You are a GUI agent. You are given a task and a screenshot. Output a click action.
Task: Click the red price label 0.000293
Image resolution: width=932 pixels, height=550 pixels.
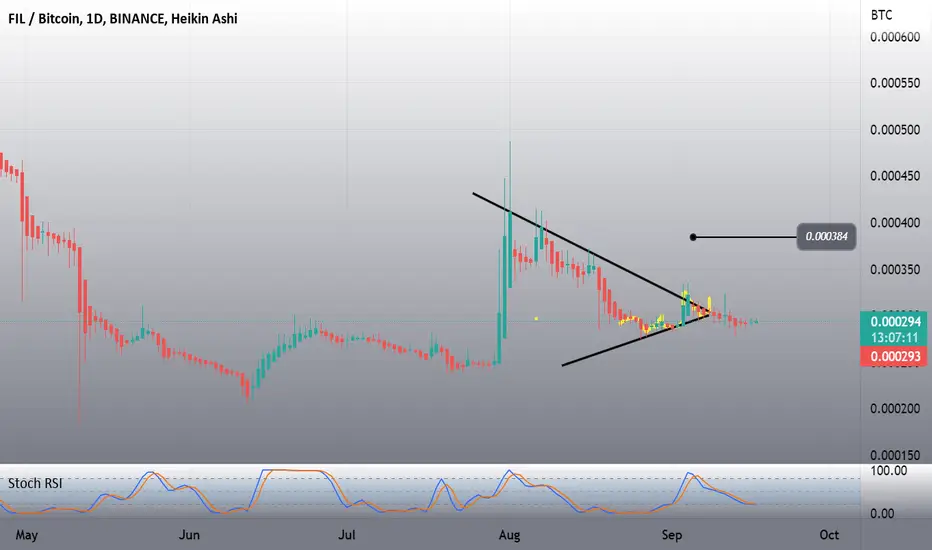click(895, 356)
